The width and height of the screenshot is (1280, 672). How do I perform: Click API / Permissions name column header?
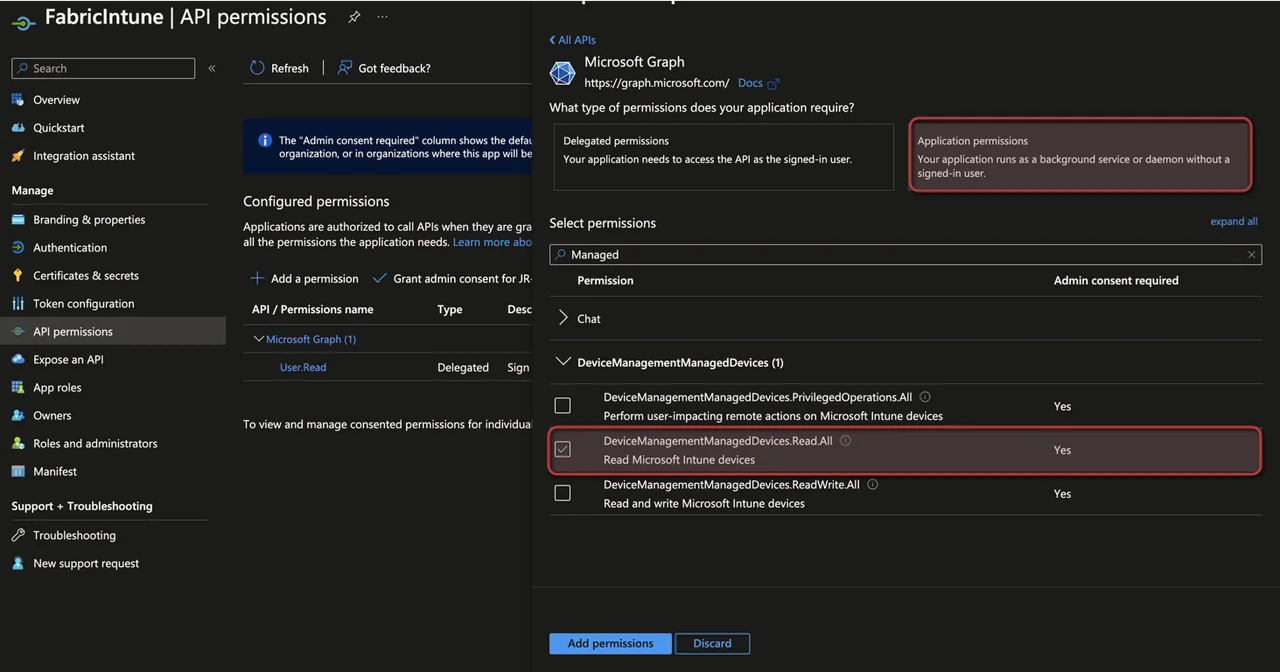[312, 310]
